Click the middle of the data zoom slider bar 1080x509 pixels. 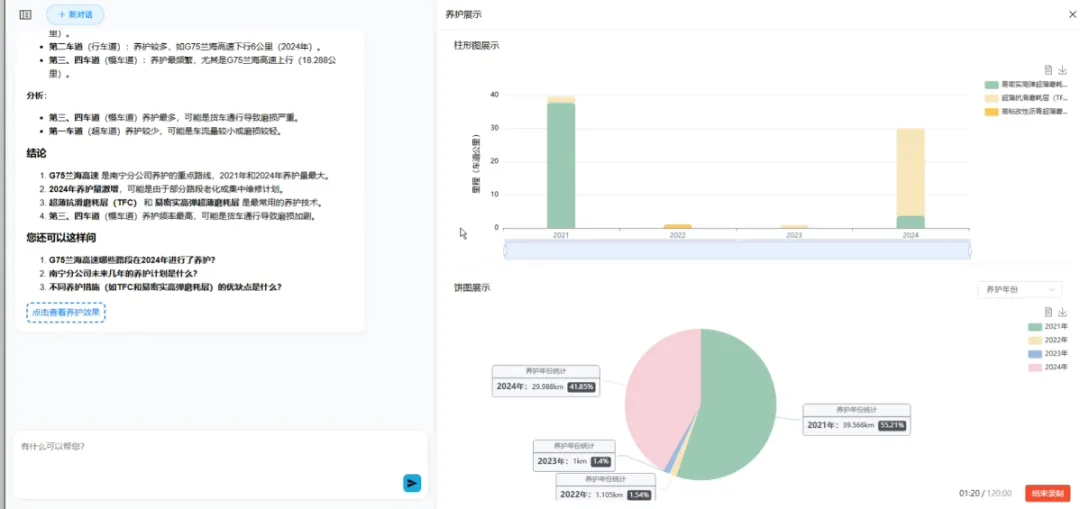737,251
